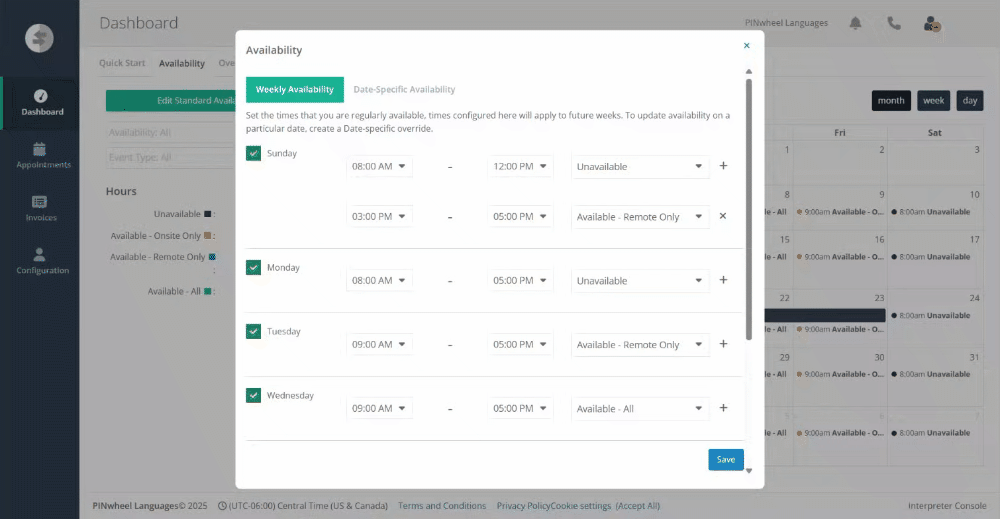Open Friday the 16th 9:00am Available event
This screenshot has width=1000, height=519.
coord(840,257)
